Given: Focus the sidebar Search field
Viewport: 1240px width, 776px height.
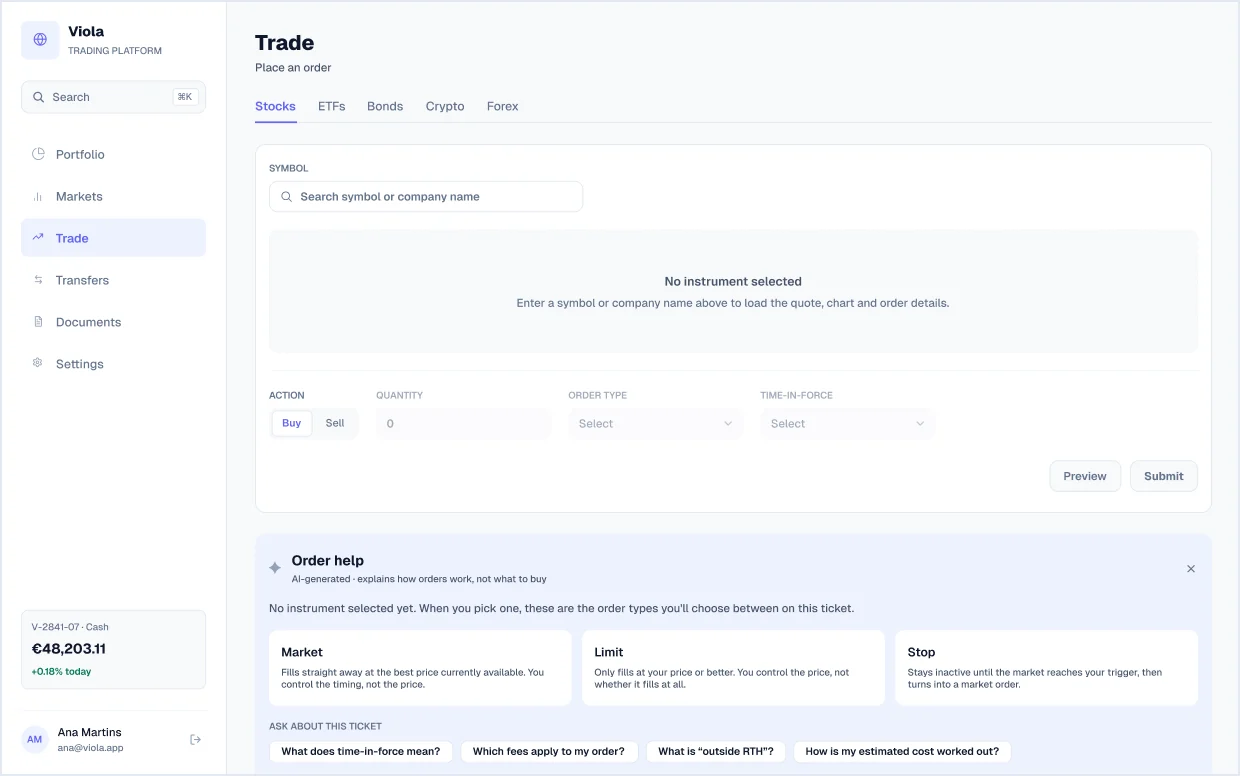Looking at the screenshot, I should 113,97.
